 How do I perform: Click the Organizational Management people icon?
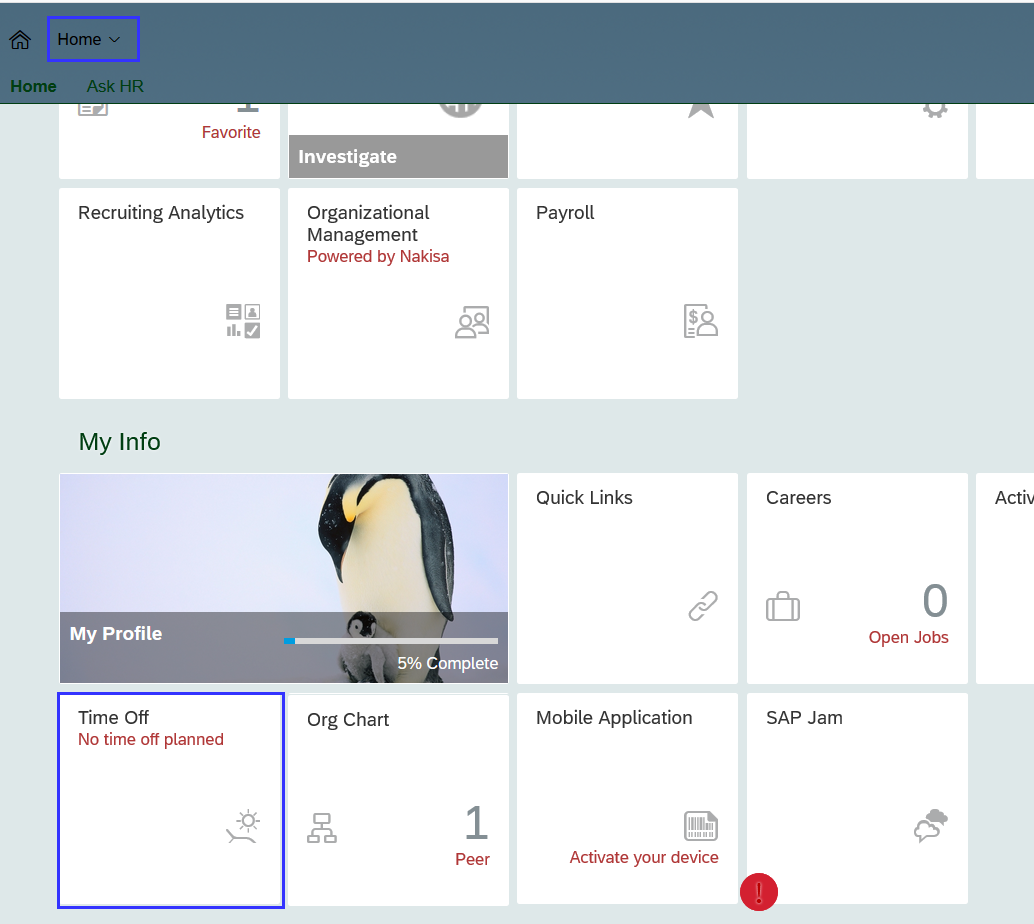tap(472, 322)
